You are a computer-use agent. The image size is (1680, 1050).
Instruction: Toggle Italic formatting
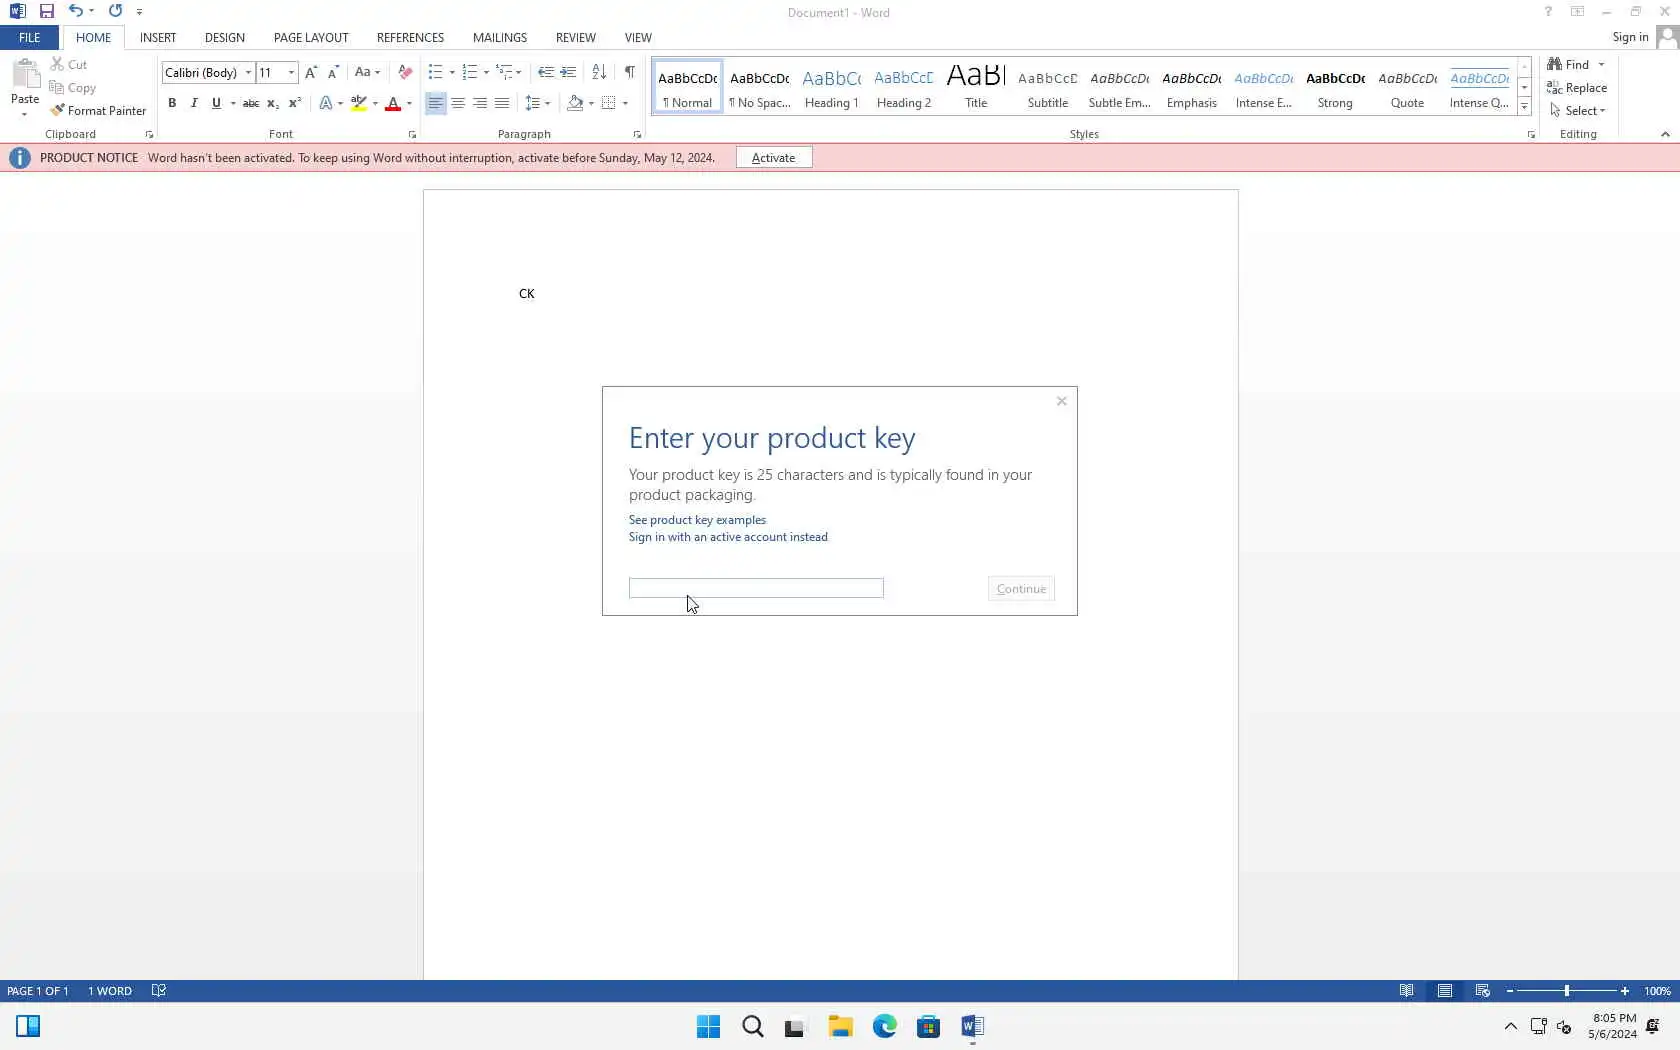(194, 103)
